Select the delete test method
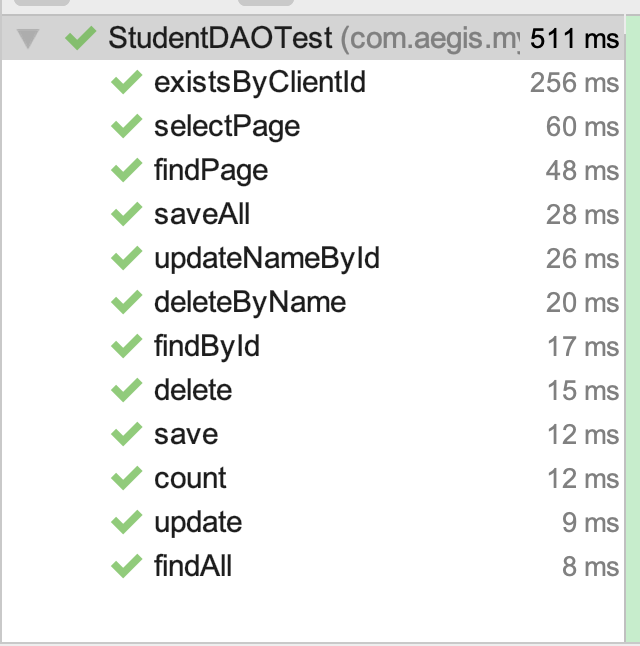Image resolution: width=640 pixels, height=646 pixels. (193, 391)
